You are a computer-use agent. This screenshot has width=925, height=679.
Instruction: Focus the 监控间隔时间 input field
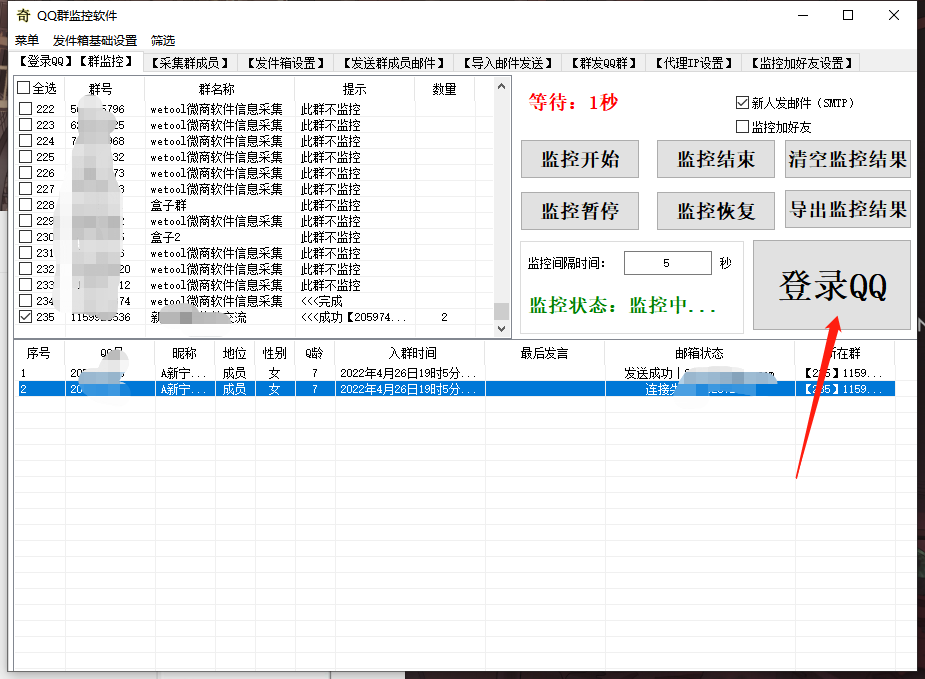point(668,263)
